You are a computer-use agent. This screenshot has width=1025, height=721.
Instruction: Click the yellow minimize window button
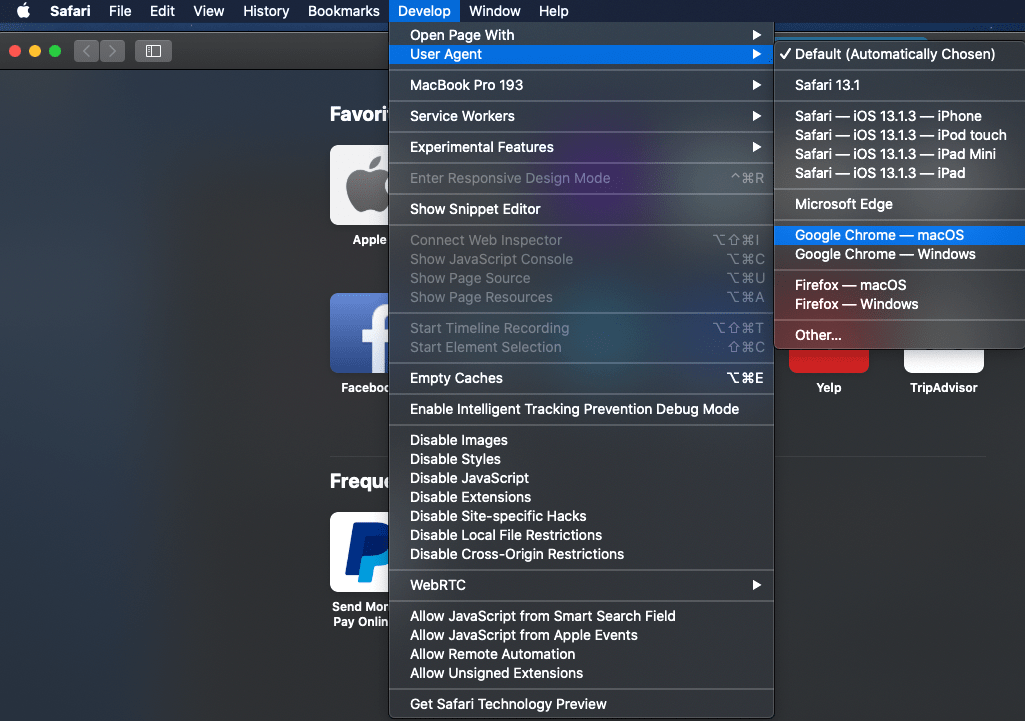click(x=35, y=51)
